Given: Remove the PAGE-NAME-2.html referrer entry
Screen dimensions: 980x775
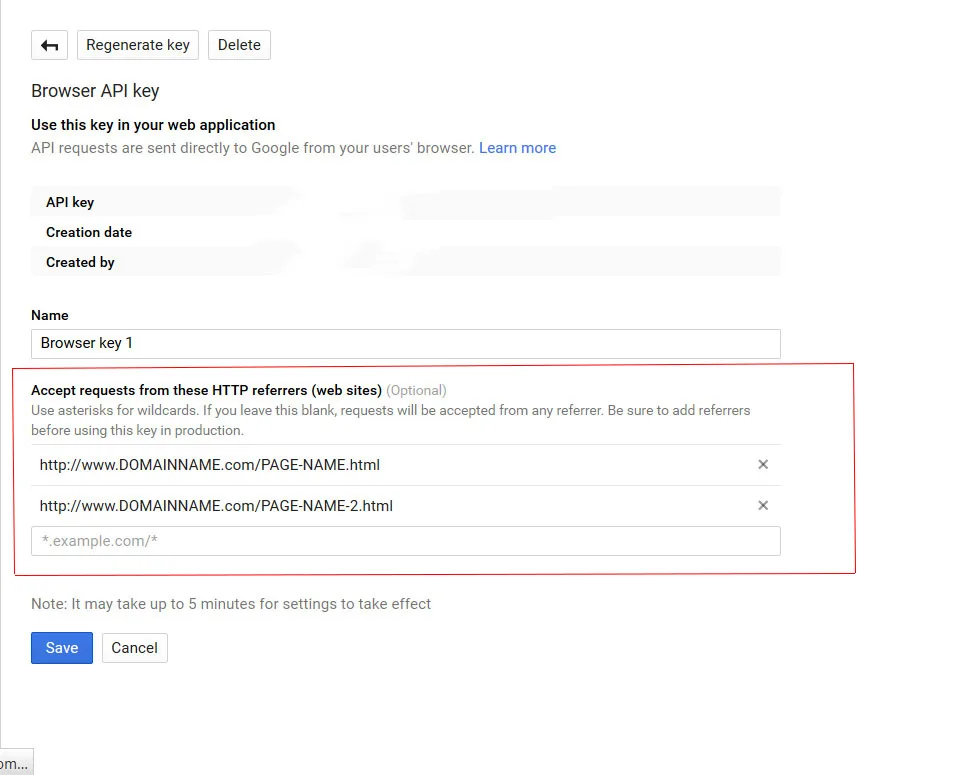Looking at the screenshot, I should (x=763, y=505).
